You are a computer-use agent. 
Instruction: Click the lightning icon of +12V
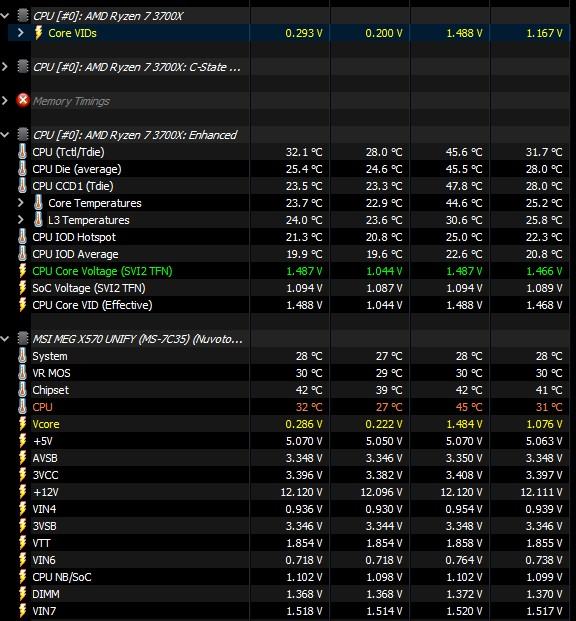click(23, 492)
